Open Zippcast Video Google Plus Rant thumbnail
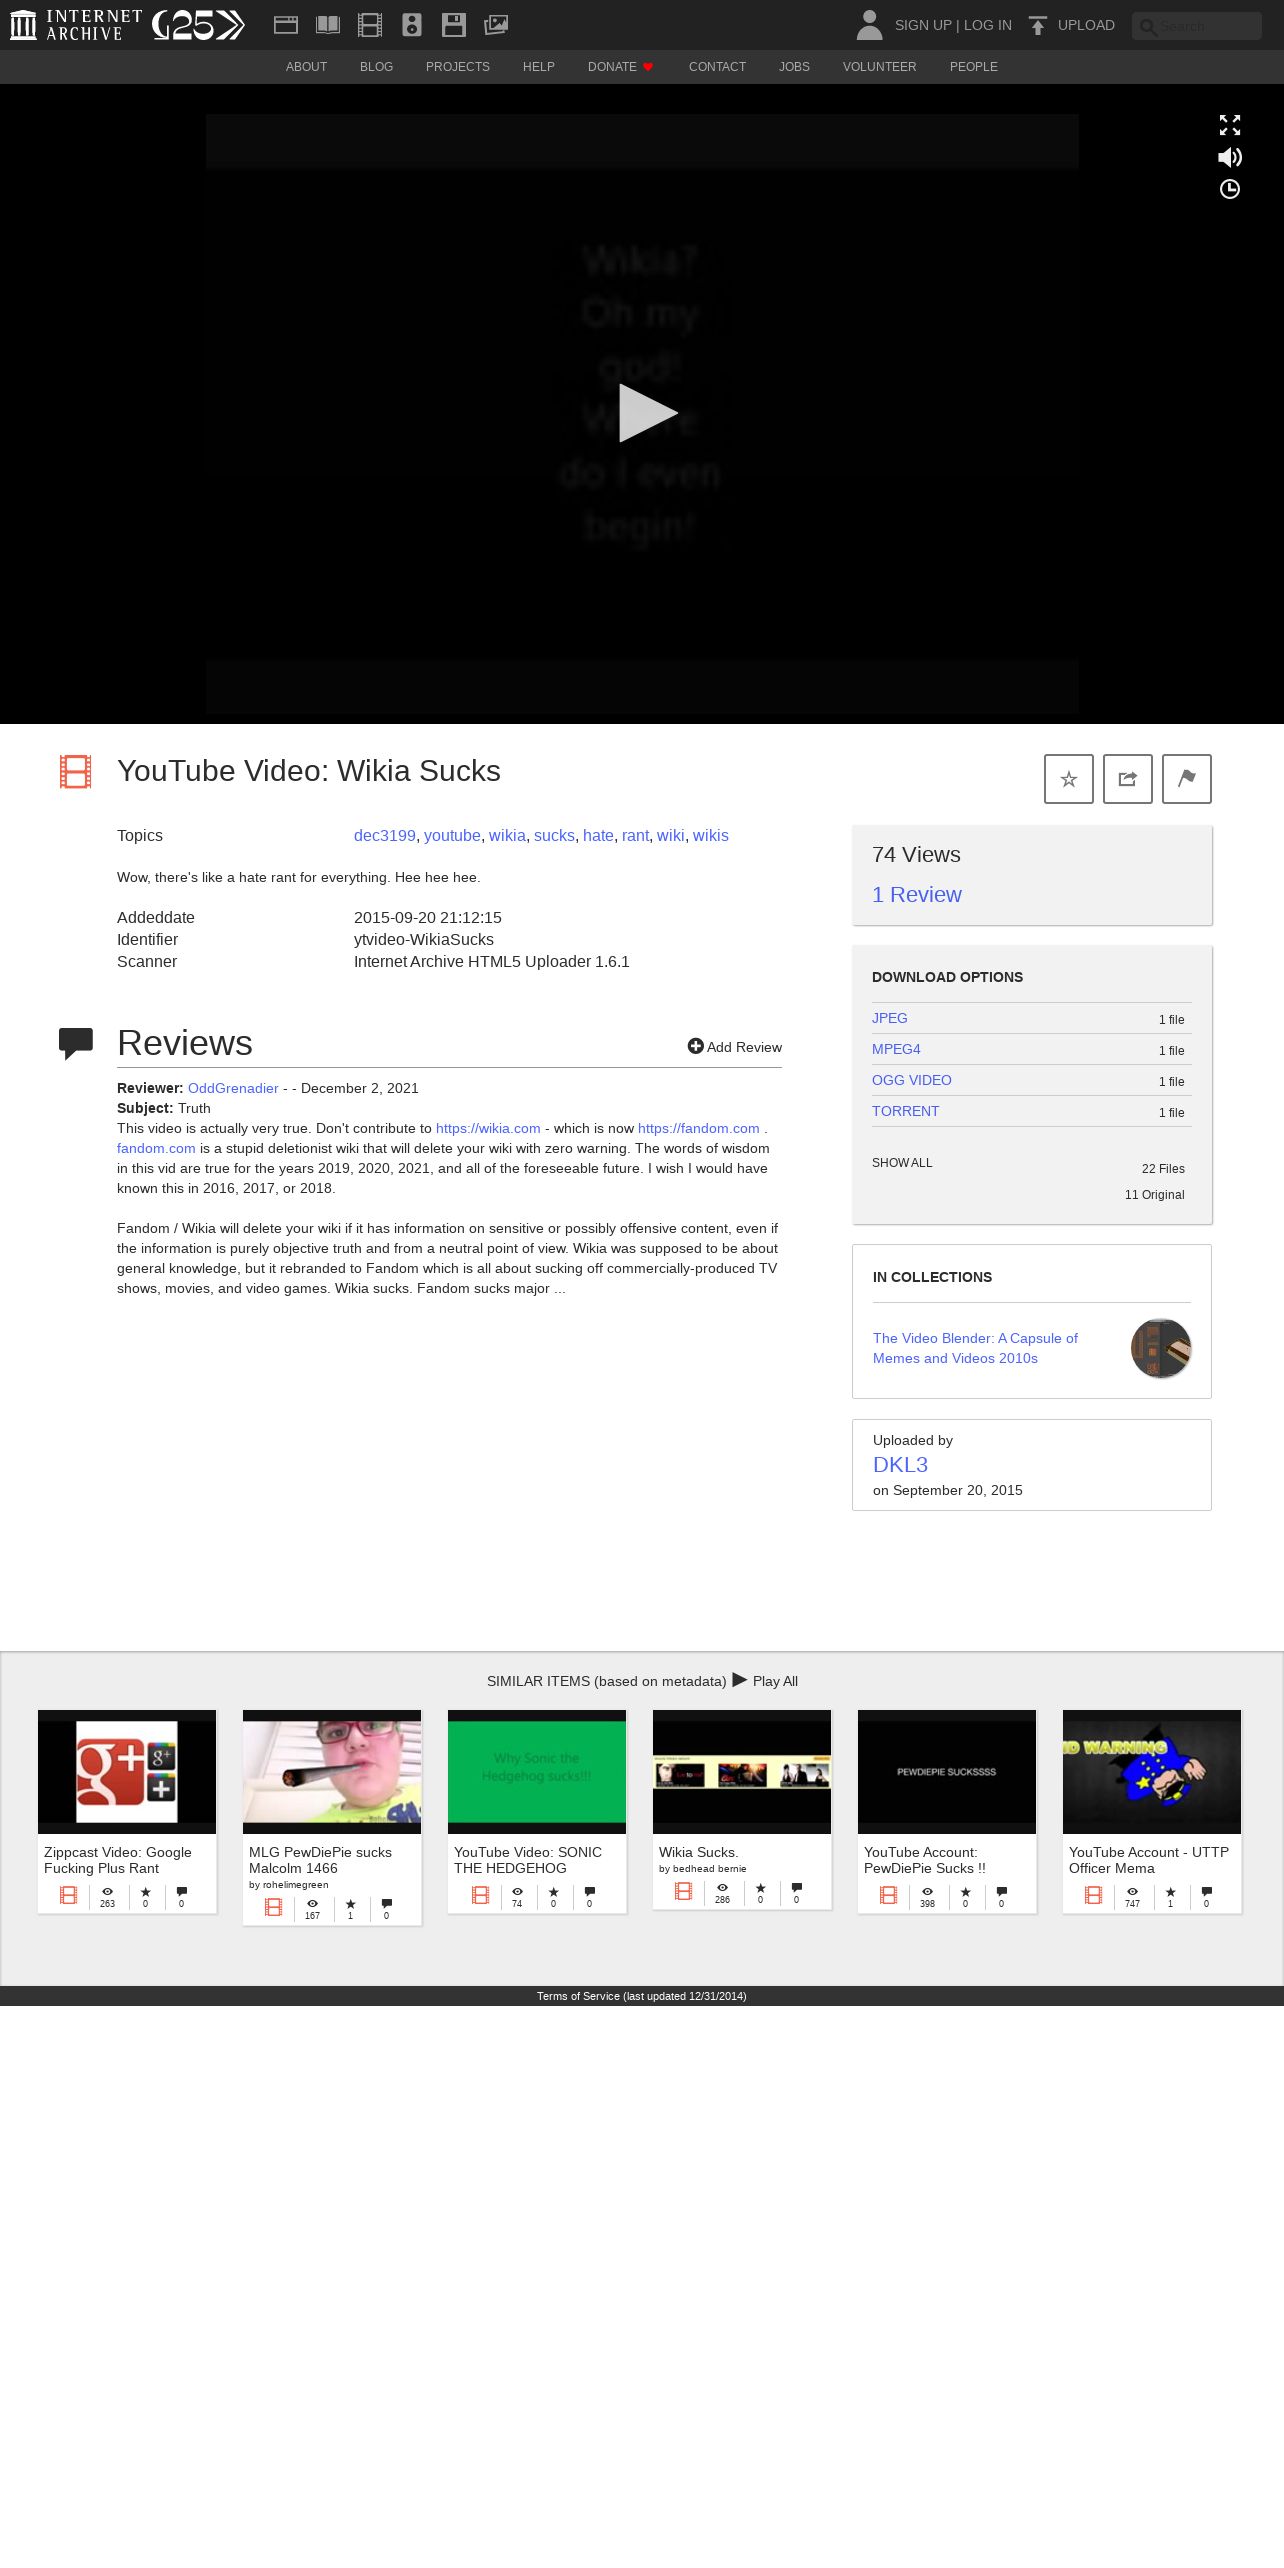Screen dimensions: 1284x2568 tap(127, 1772)
